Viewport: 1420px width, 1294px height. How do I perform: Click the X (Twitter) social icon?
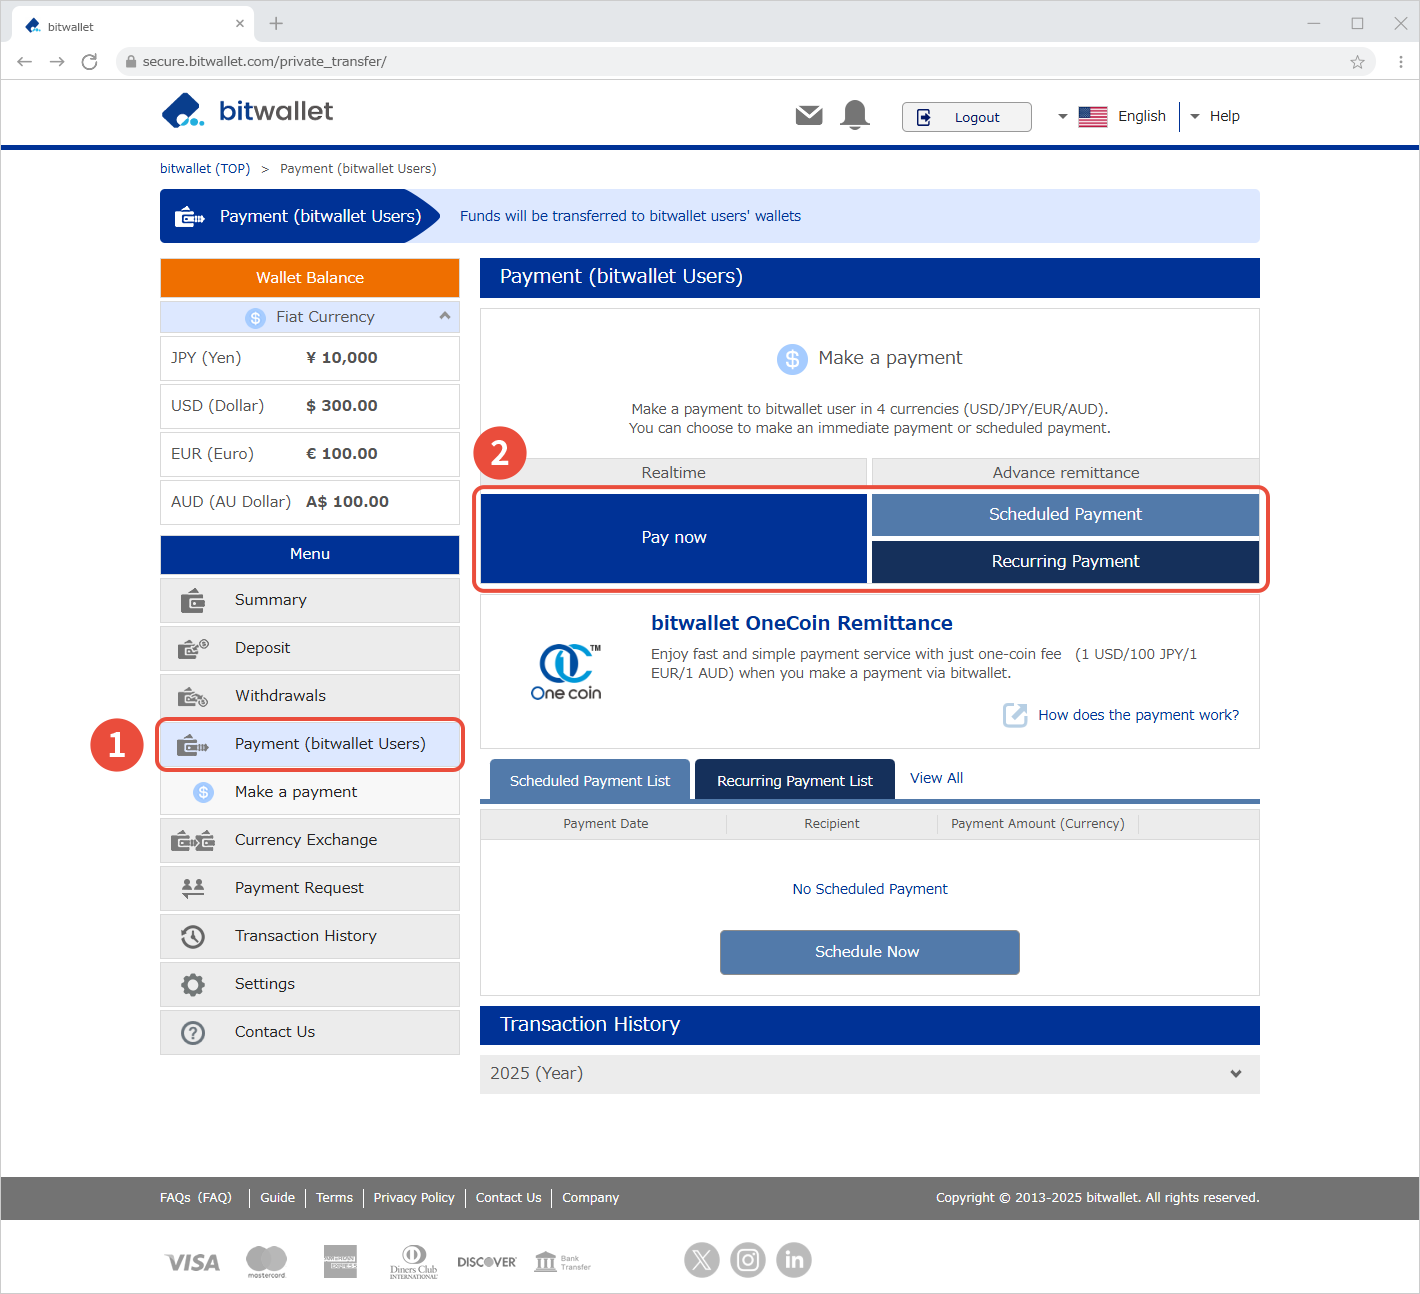tap(702, 1260)
